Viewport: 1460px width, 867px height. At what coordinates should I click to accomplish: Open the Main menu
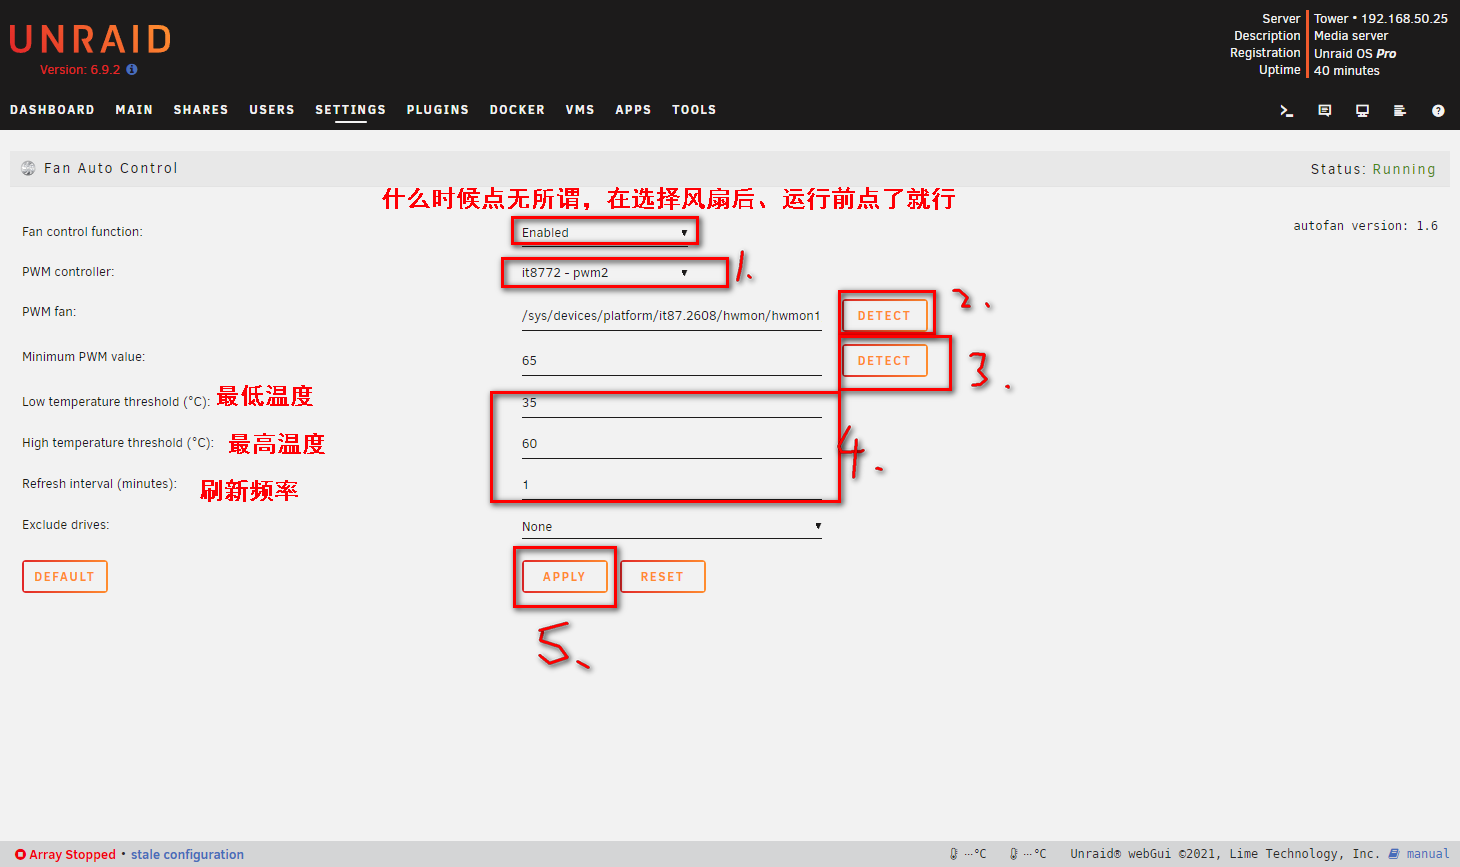coord(134,110)
